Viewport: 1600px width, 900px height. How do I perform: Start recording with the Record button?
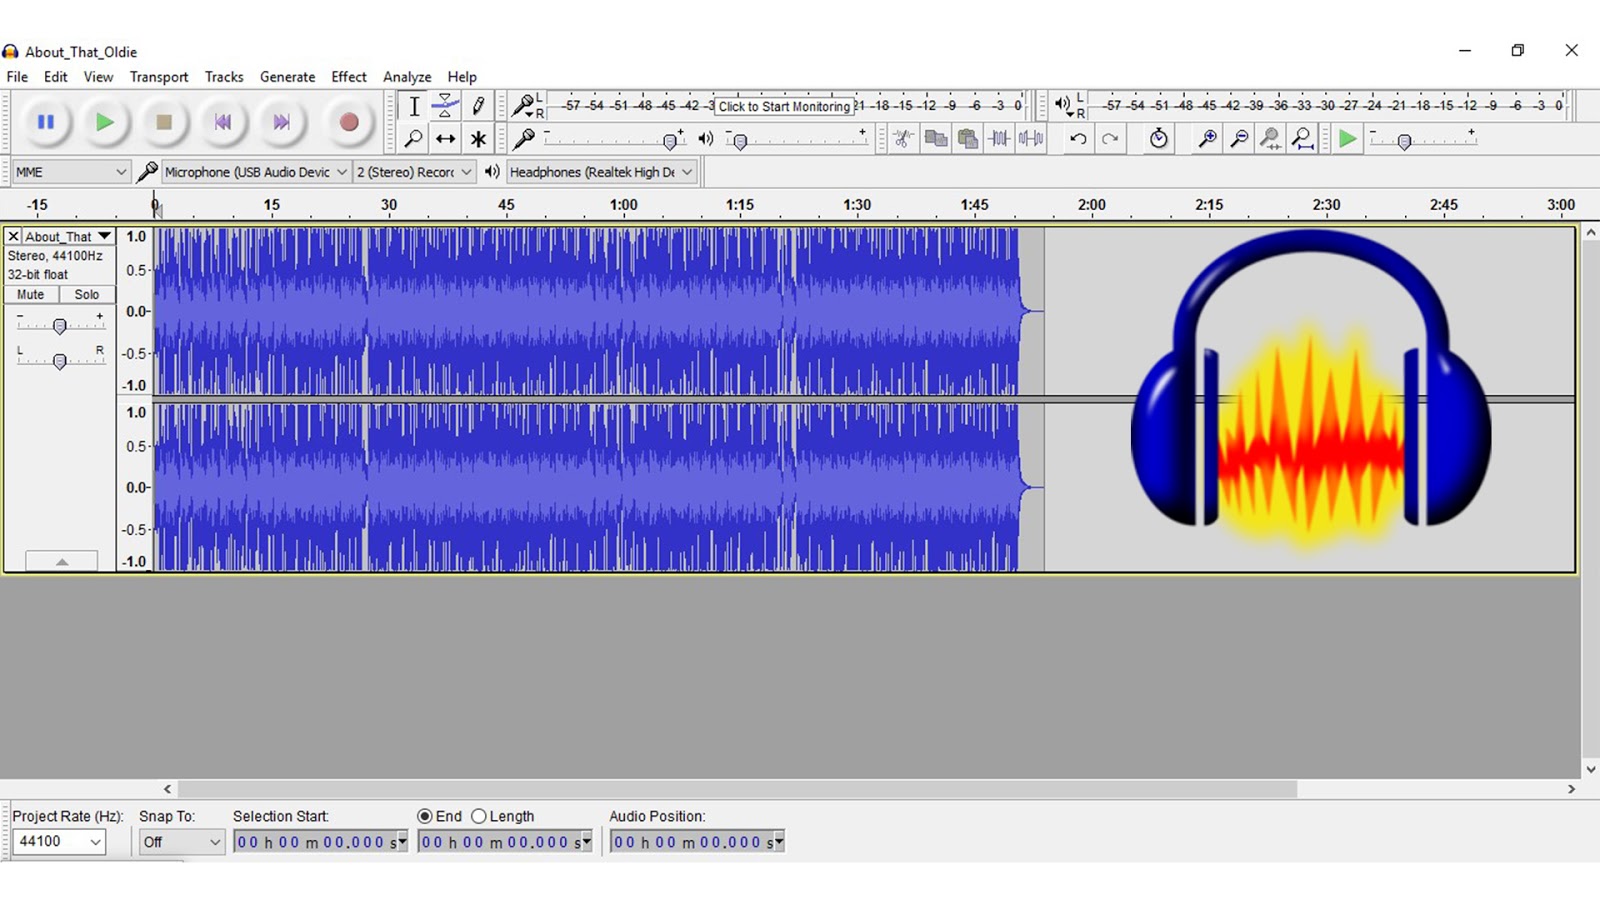(348, 122)
